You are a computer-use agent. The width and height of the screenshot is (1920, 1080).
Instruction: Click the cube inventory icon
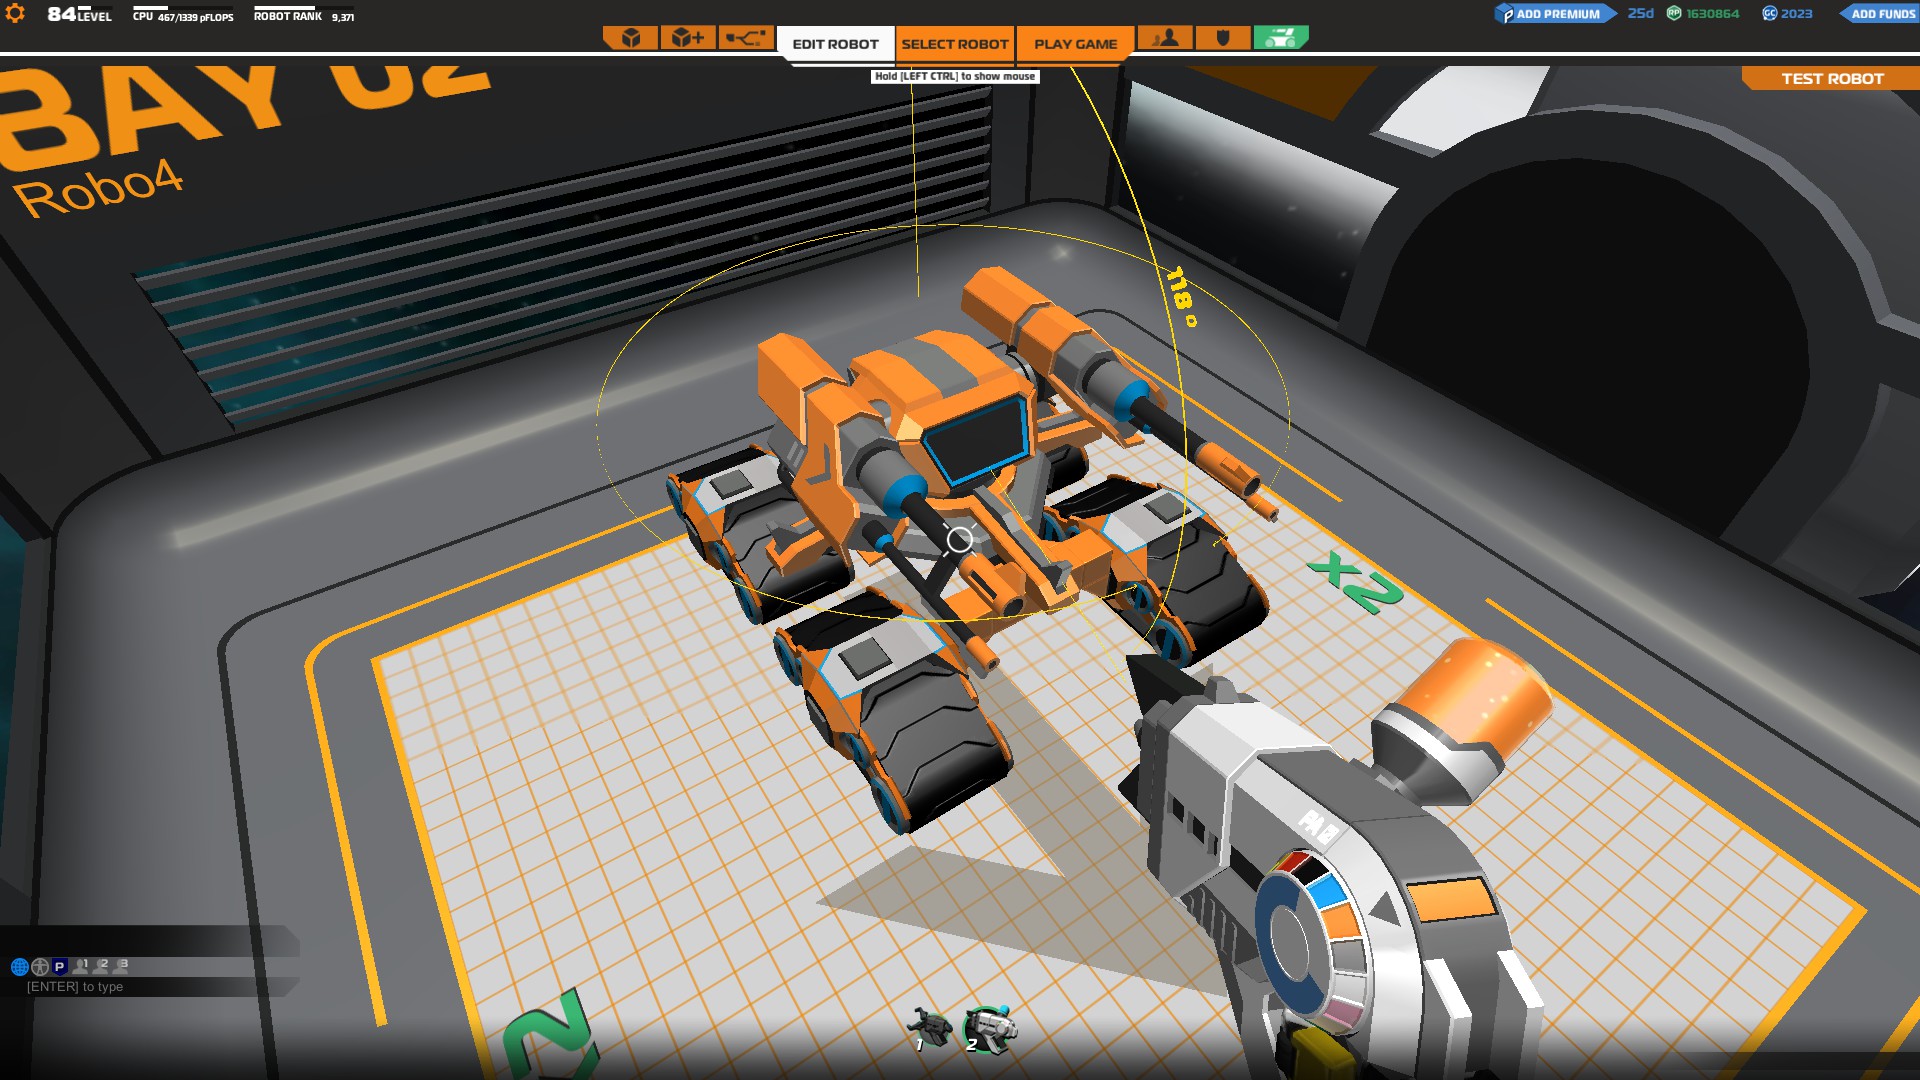pyautogui.click(x=631, y=38)
